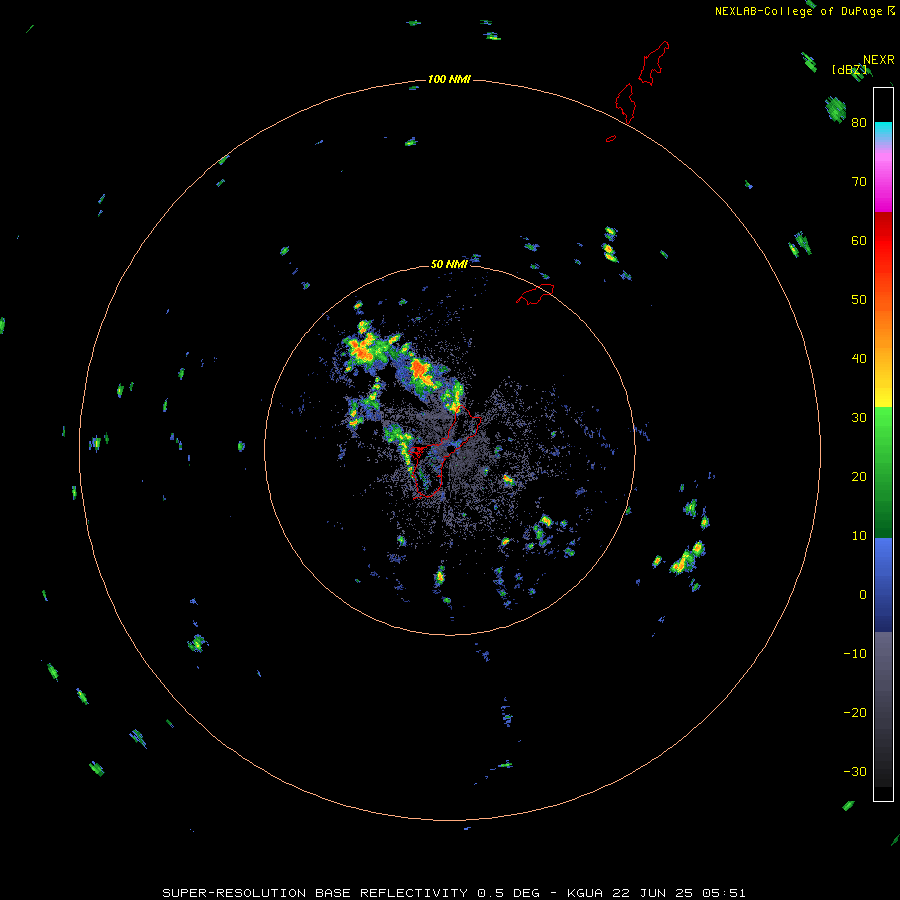Click the 50 NMI range ring label
This screenshot has height=900, width=900.
pos(449,264)
